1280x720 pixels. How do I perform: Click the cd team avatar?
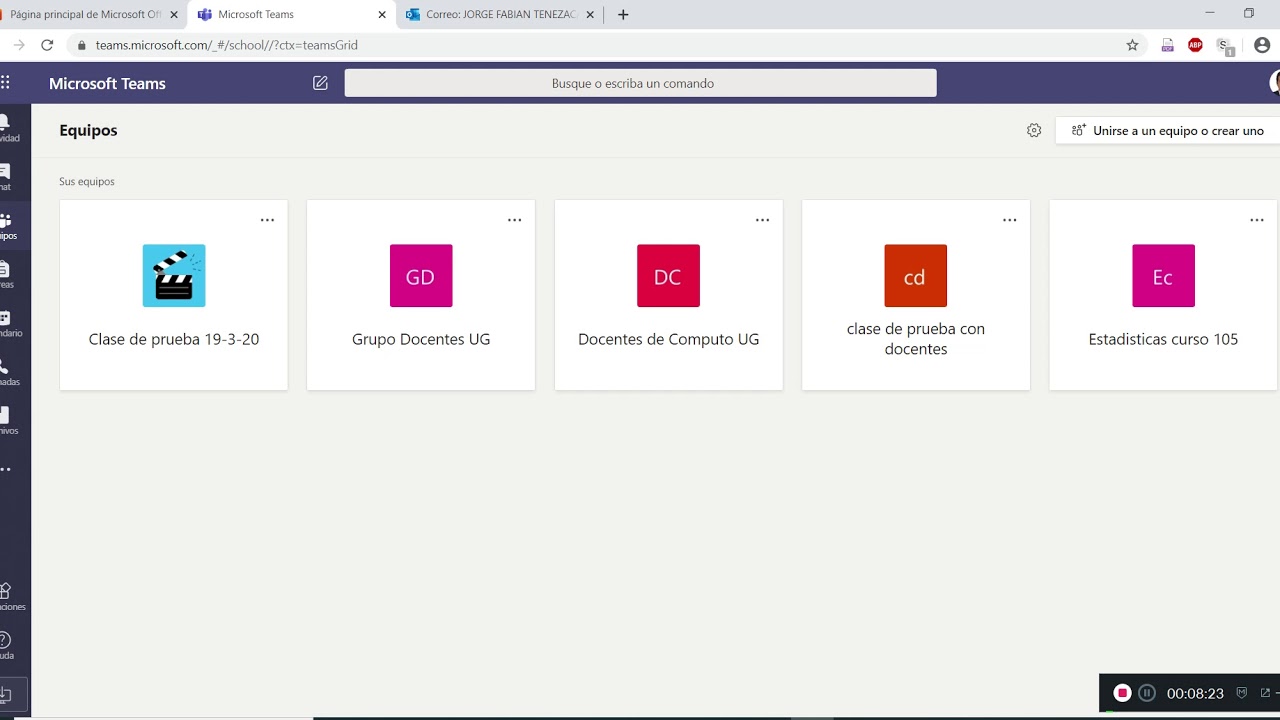tap(915, 275)
